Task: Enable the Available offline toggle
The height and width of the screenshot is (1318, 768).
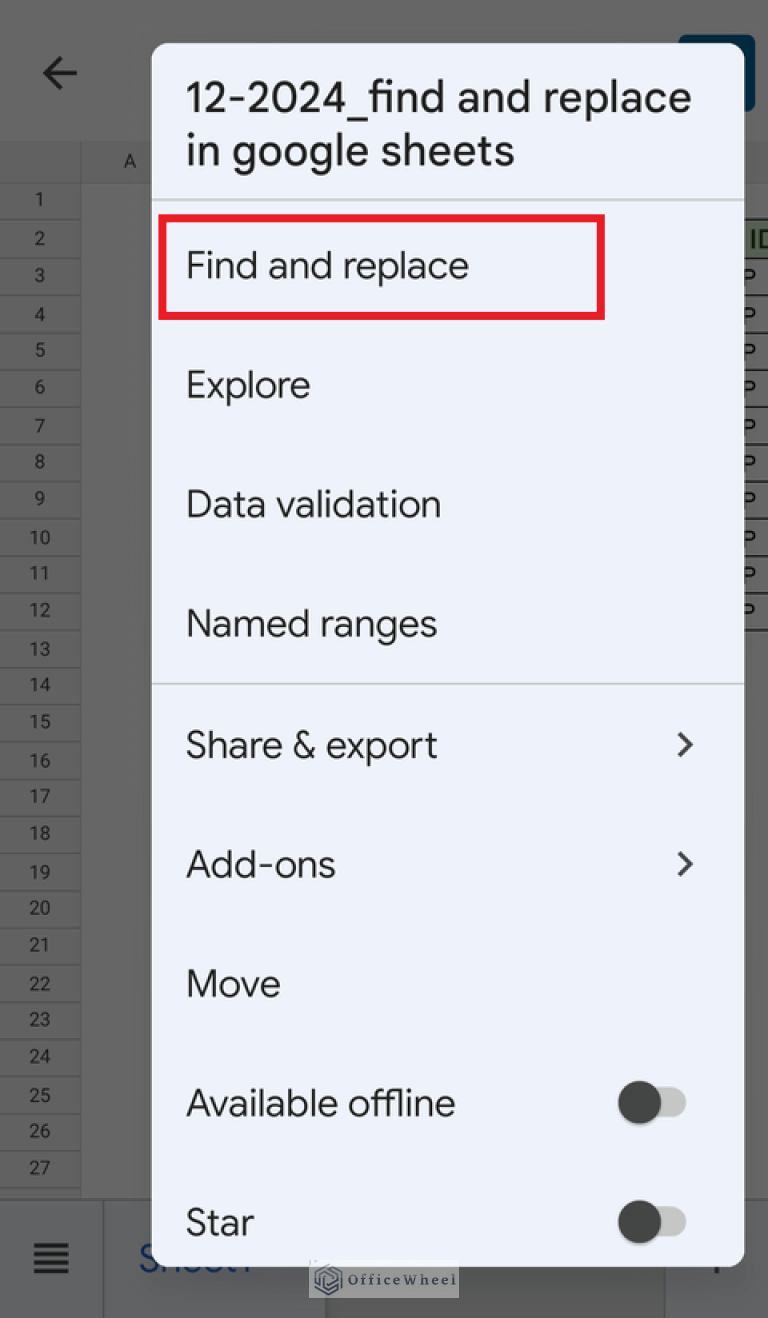Action: pyautogui.click(x=651, y=1102)
